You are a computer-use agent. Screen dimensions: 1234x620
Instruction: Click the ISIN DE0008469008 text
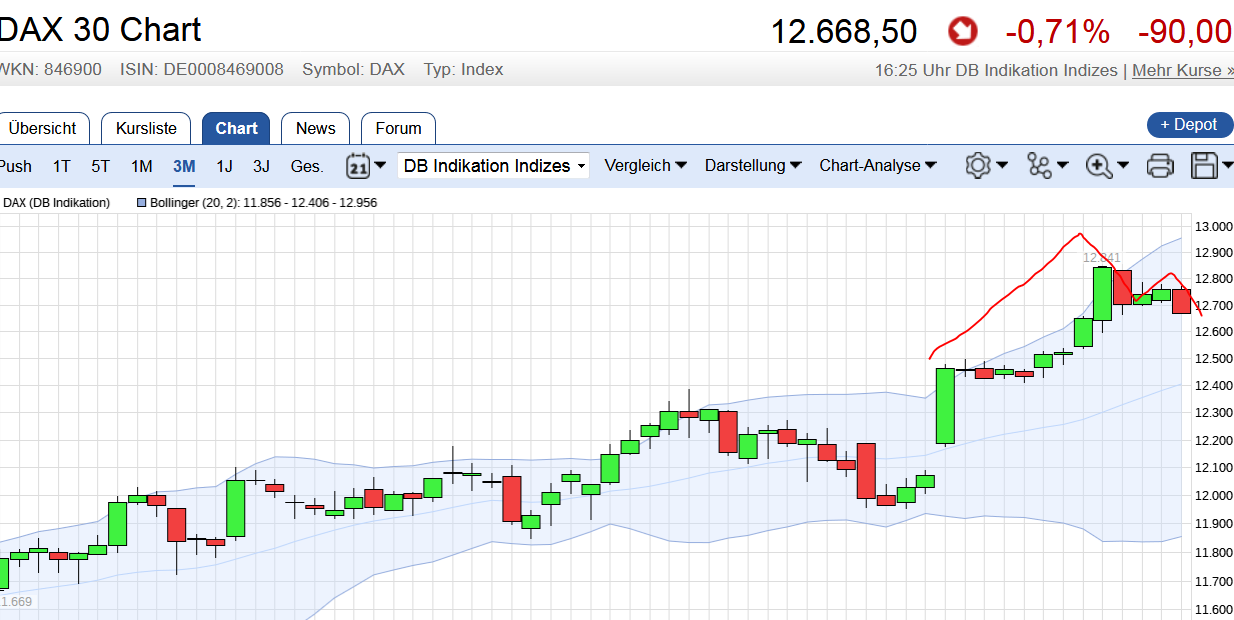point(202,70)
